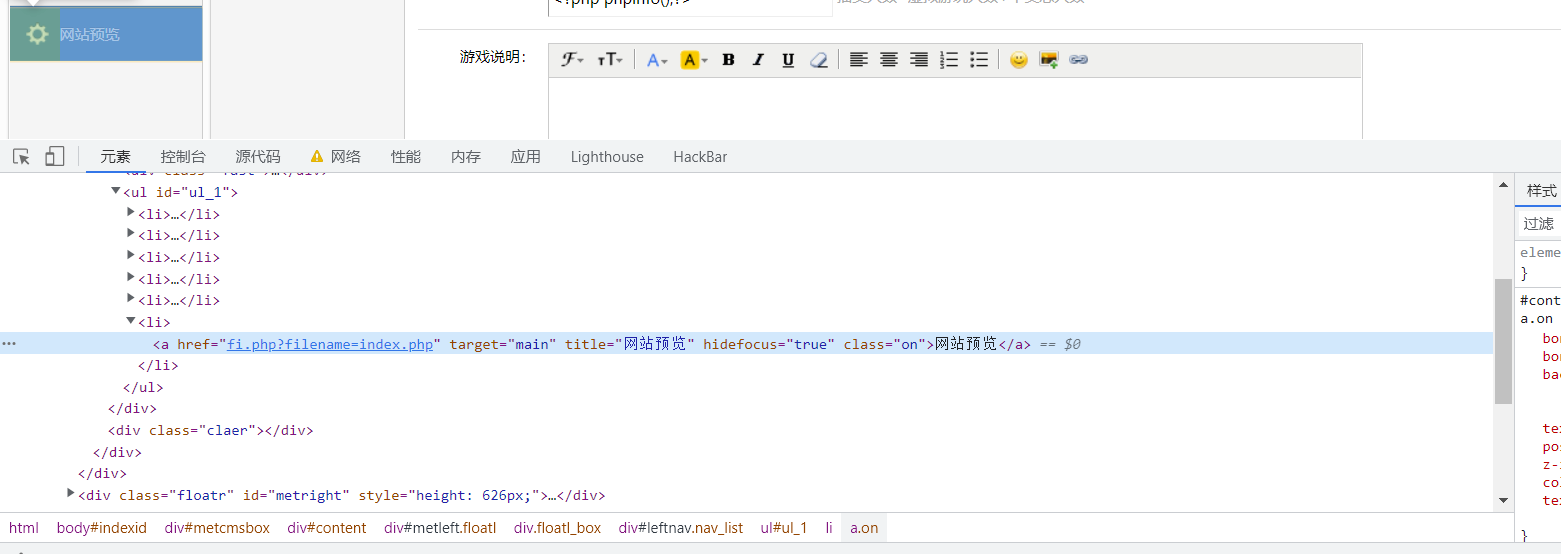The image size is (1561, 554).
Task: Click the gear icon beside 网站预览
Action: coord(37,34)
